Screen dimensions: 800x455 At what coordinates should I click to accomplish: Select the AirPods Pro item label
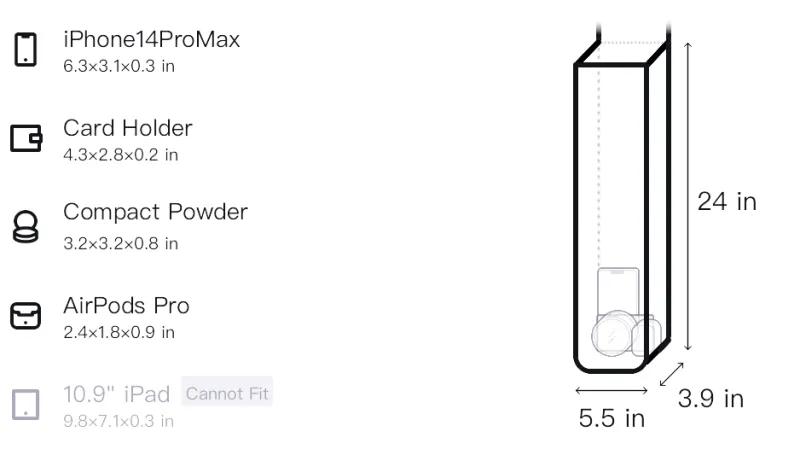127,306
